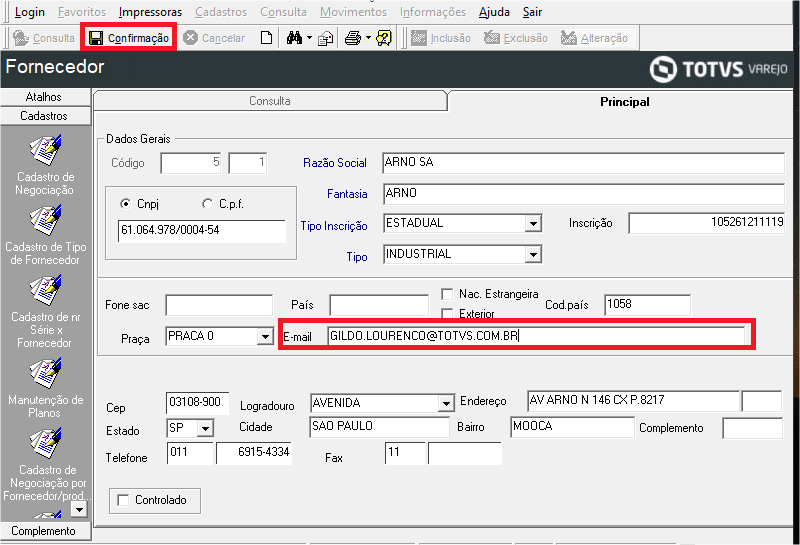This screenshot has width=800, height=545.
Task: Open Cadastro de nr Série x Fornecedor icon
Action: (45, 290)
